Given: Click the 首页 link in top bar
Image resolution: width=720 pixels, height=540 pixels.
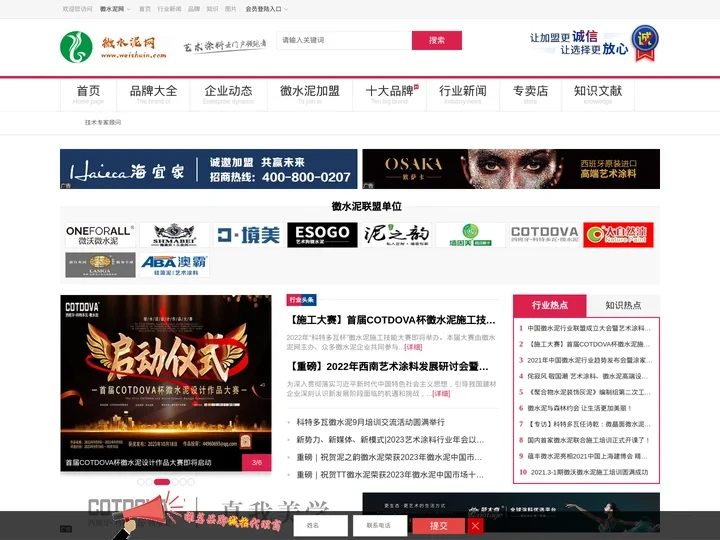Looking at the screenshot, I should 145,9.
